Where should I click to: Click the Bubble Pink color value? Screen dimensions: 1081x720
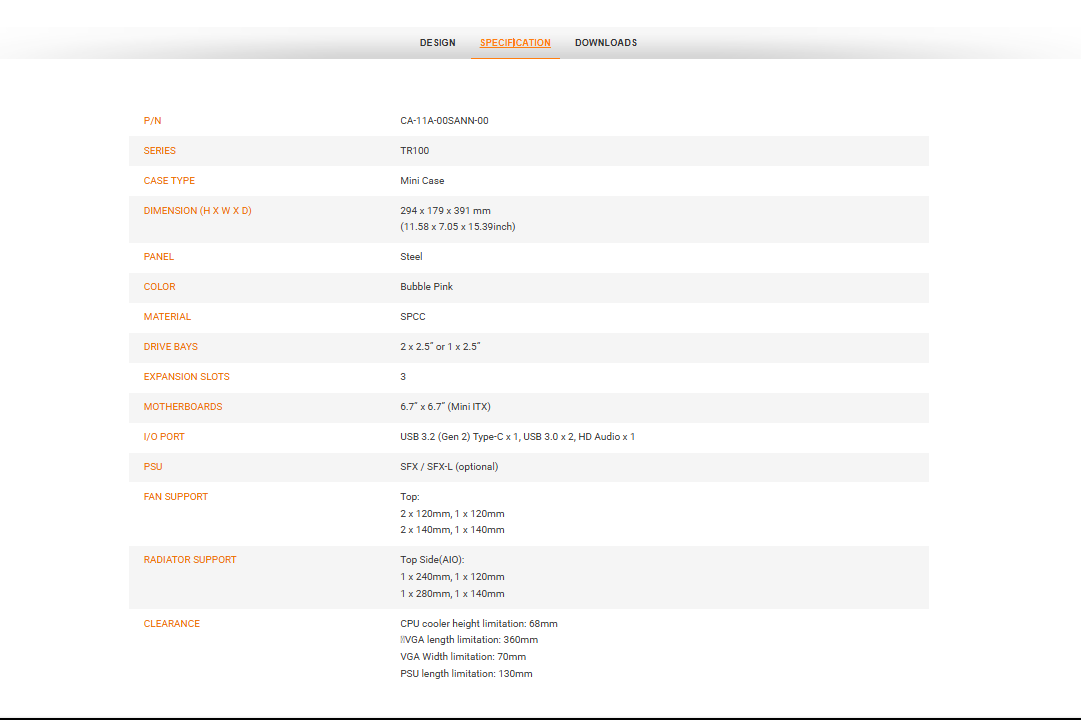(x=426, y=287)
